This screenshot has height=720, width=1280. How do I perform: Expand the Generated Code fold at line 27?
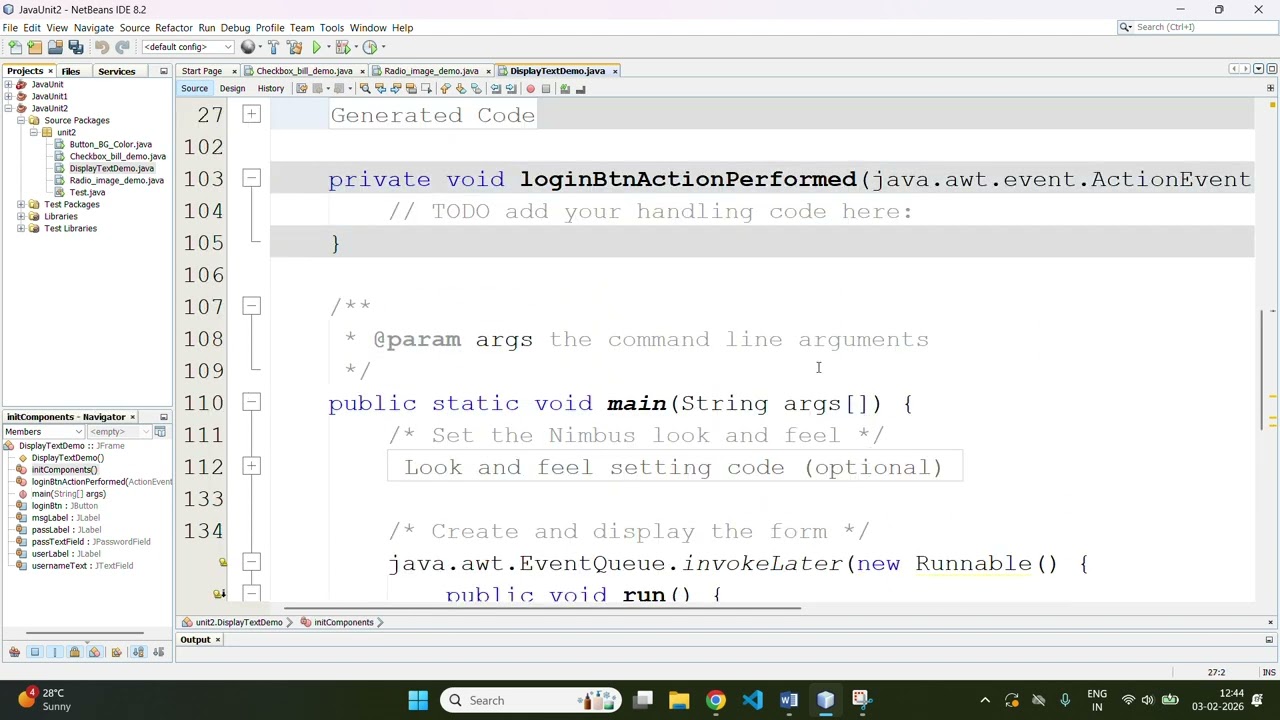pos(252,115)
